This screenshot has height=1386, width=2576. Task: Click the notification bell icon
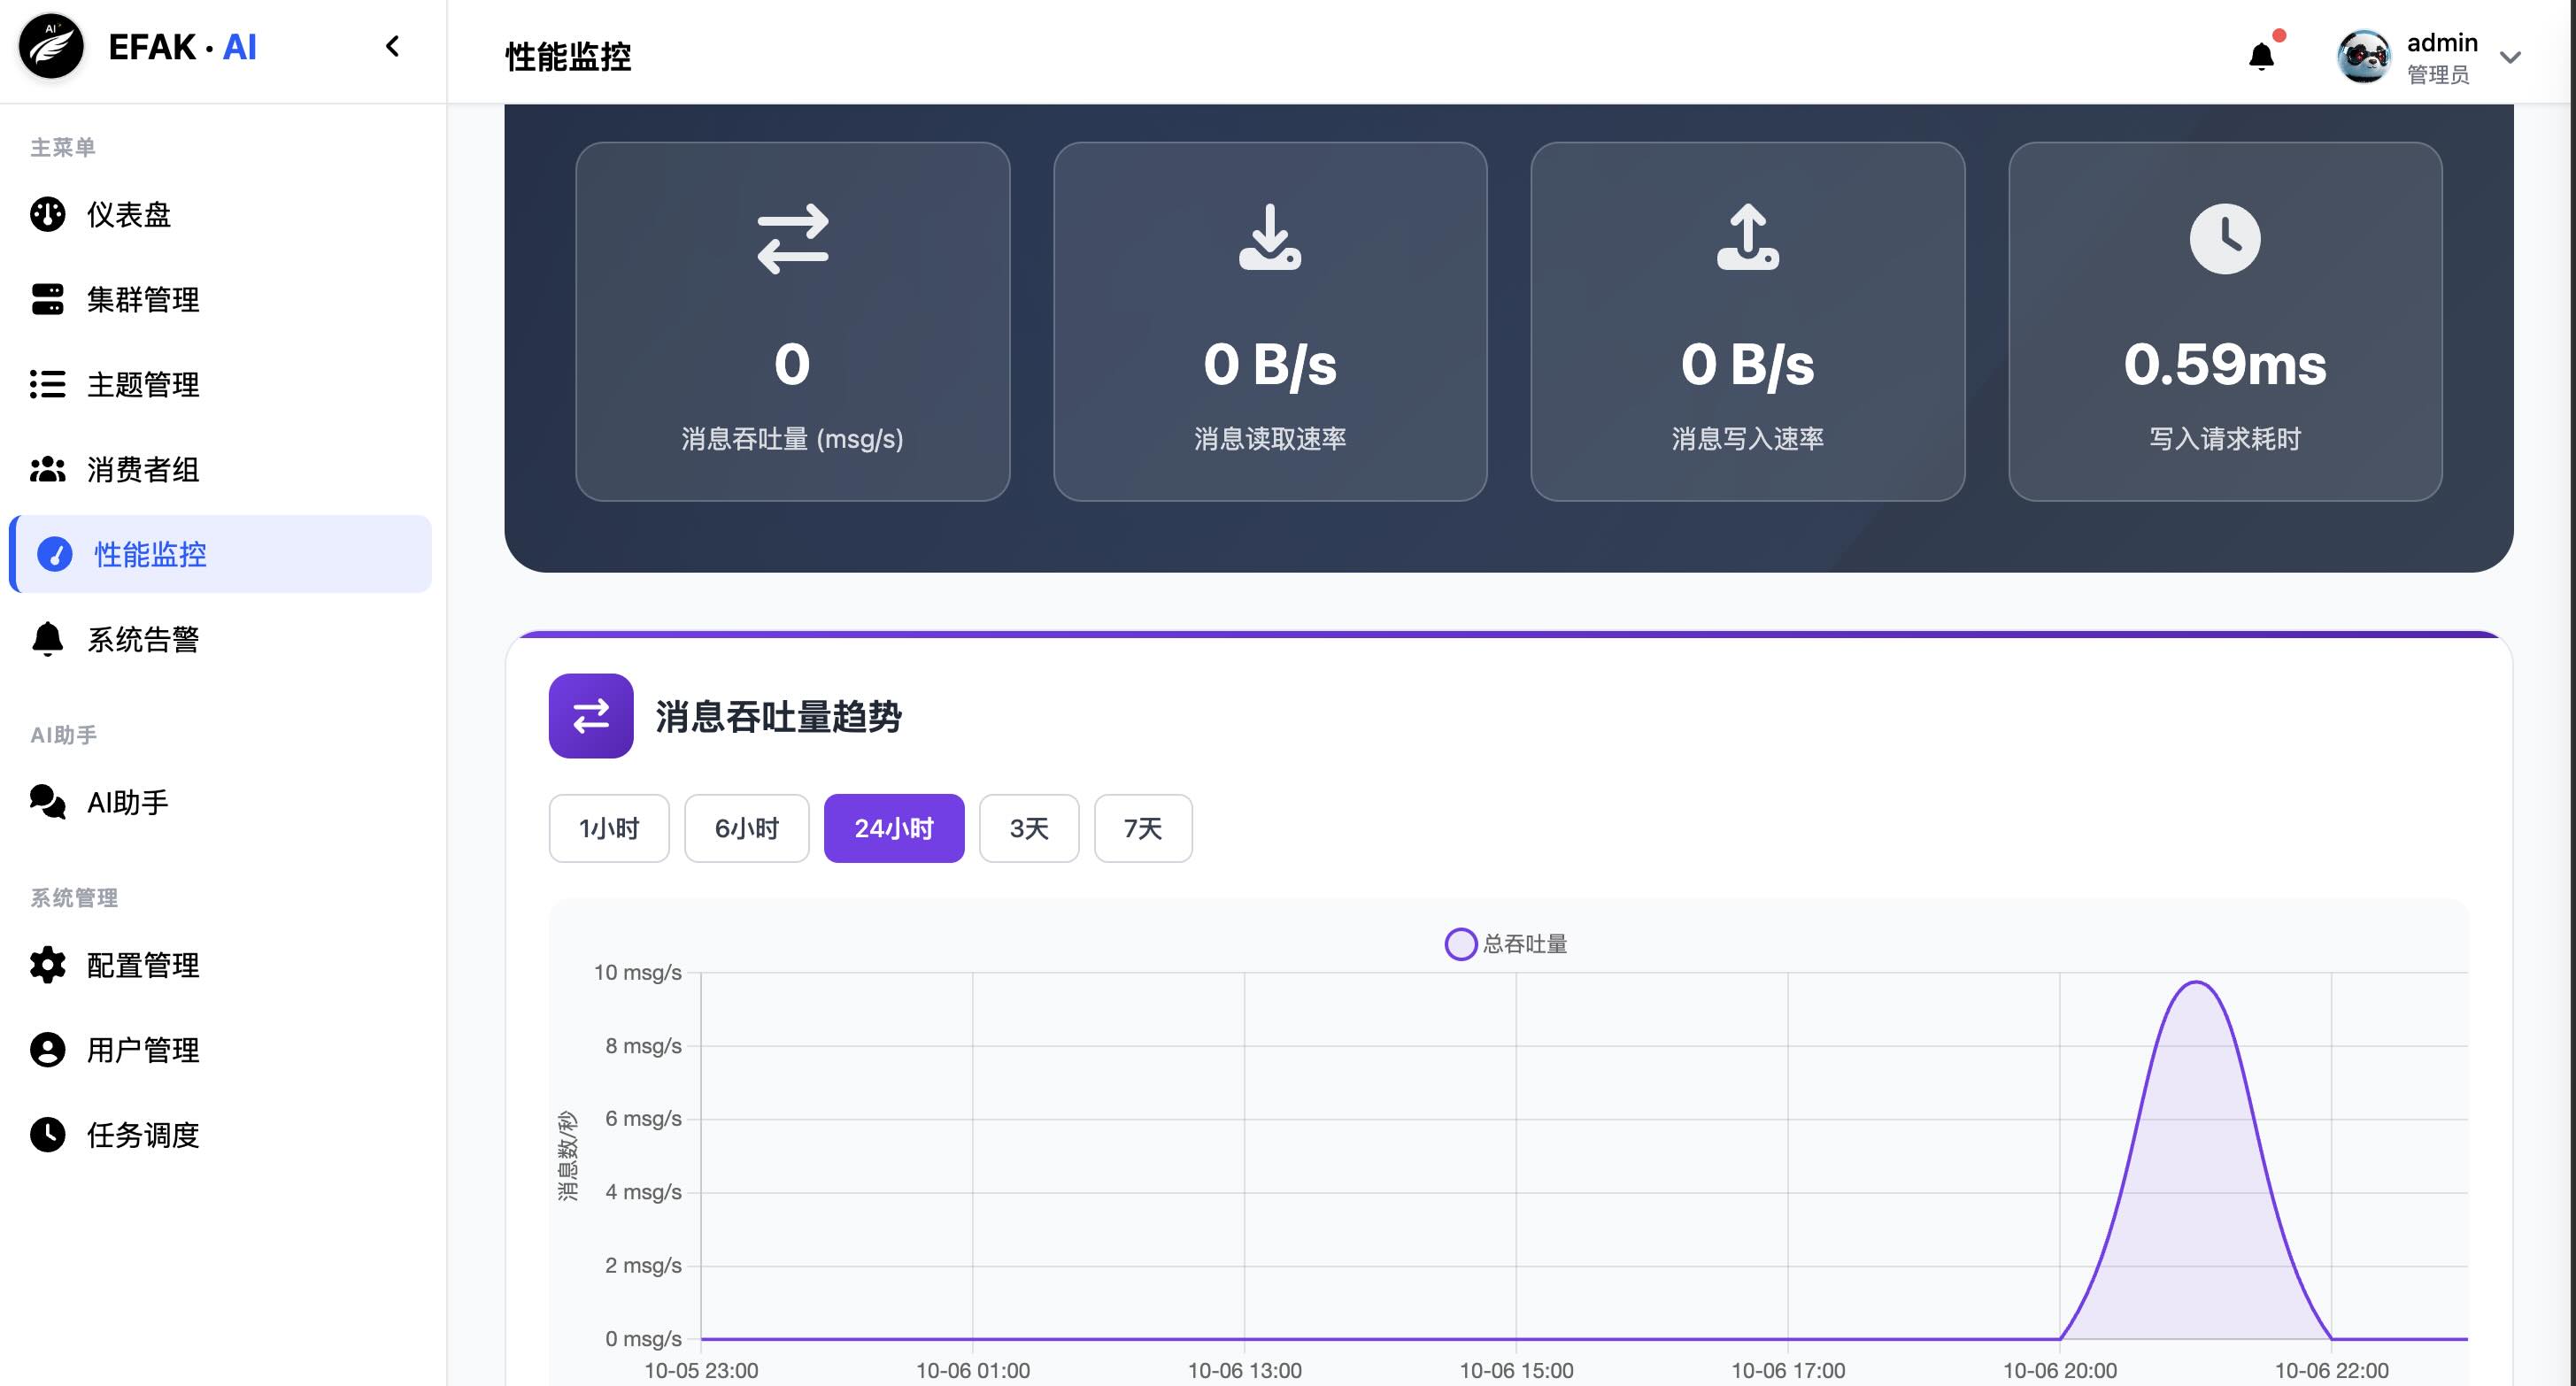(2261, 56)
